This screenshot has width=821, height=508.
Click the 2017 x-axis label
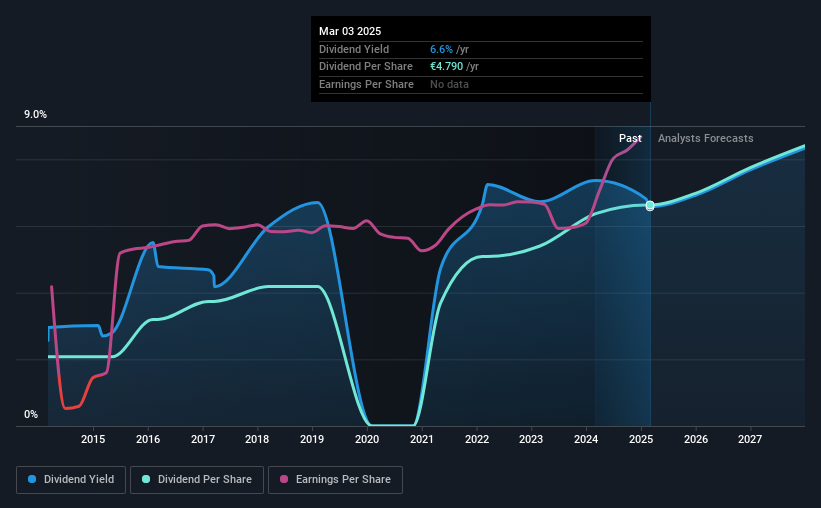pyautogui.click(x=203, y=439)
